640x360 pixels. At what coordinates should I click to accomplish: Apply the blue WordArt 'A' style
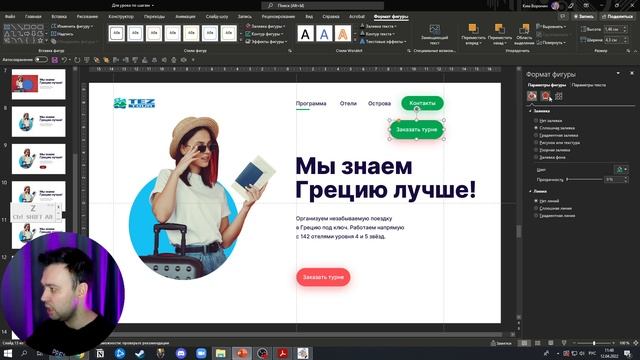coord(324,34)
